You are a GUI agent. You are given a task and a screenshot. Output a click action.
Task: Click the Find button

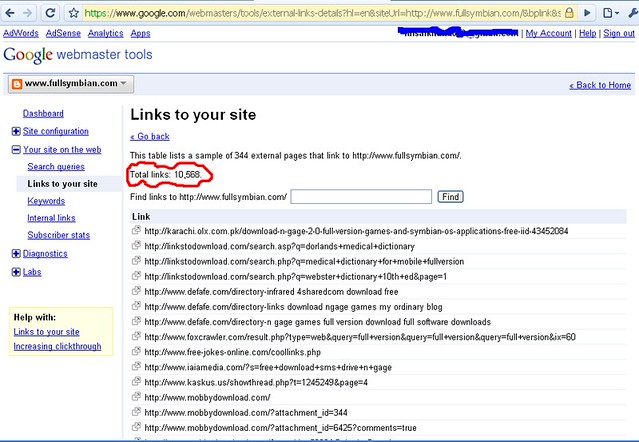click(450, 197)
